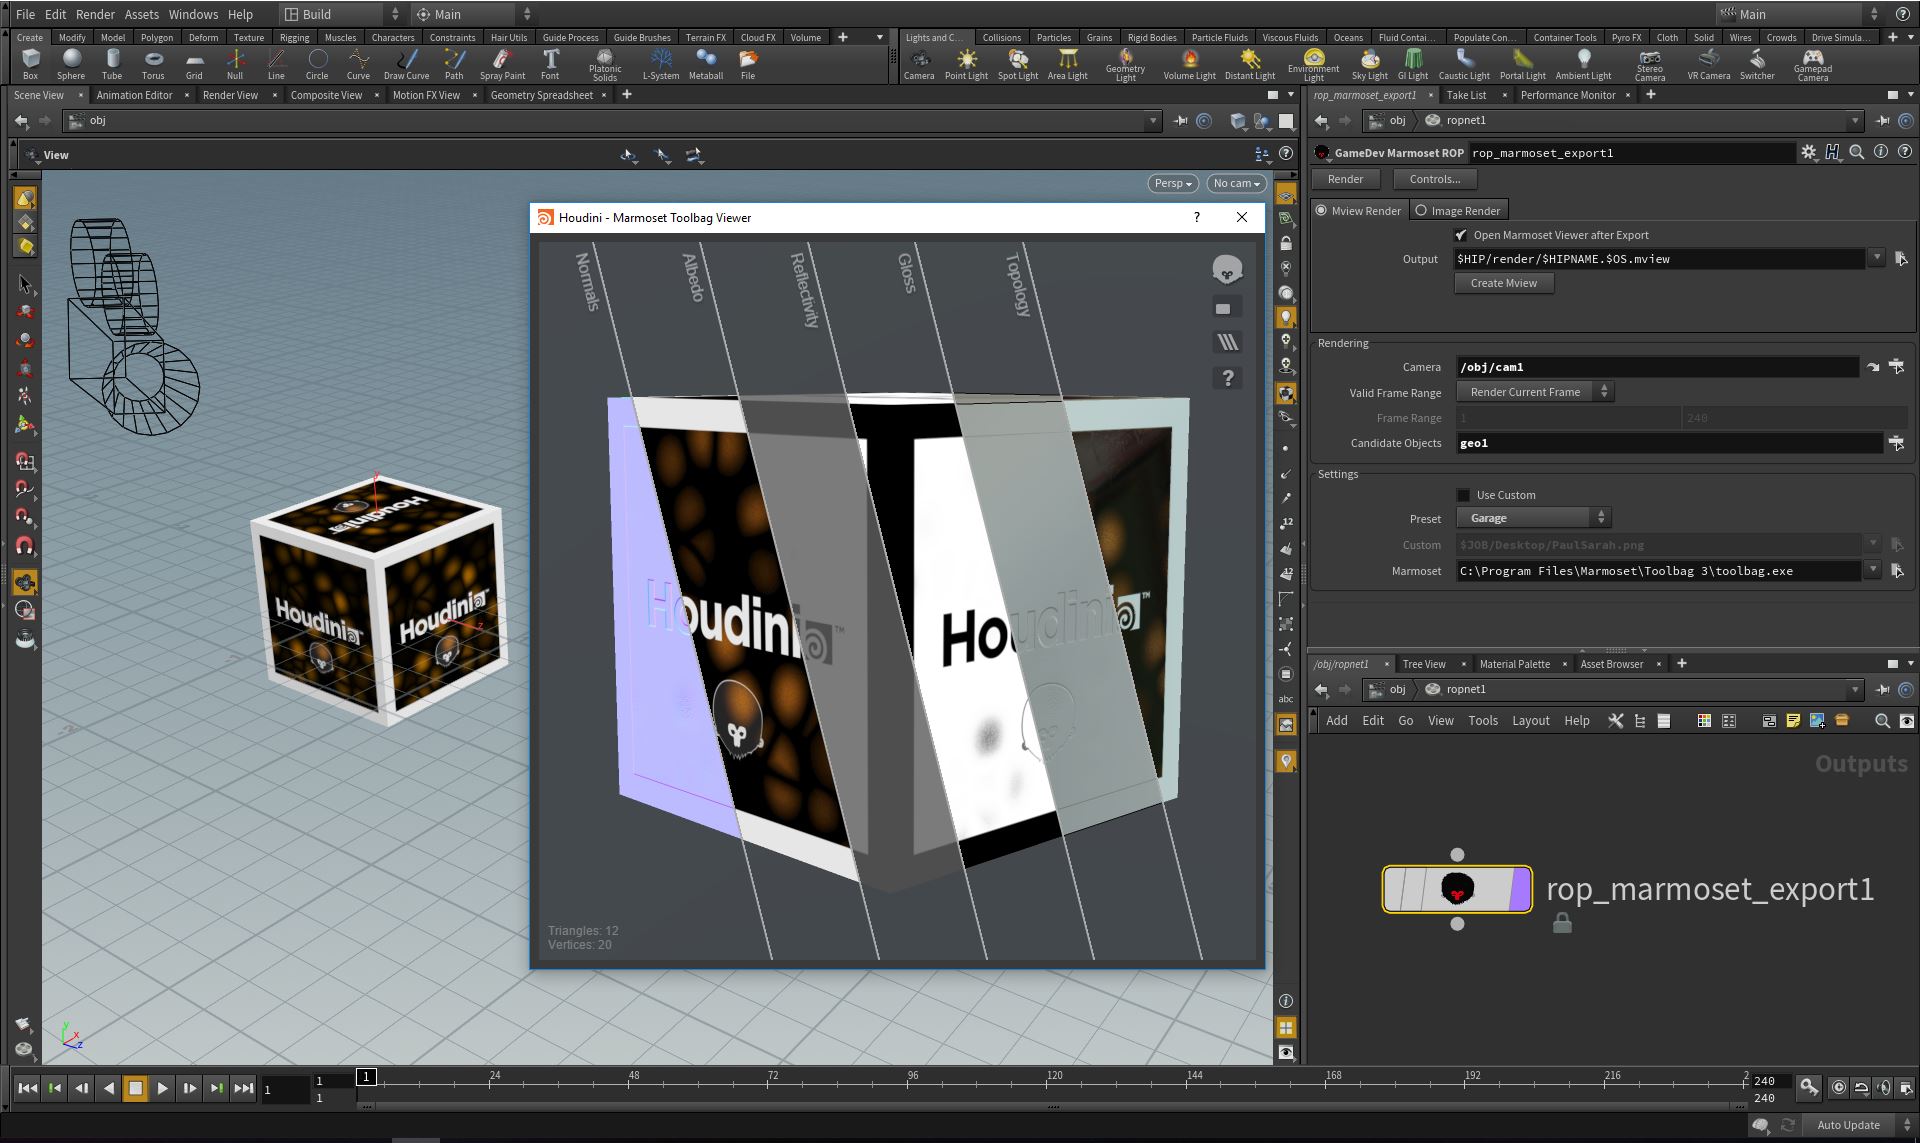Viewport: 1920px width, 1143px height.
Task: Open the Windows menu
Action: pos(193,14)
